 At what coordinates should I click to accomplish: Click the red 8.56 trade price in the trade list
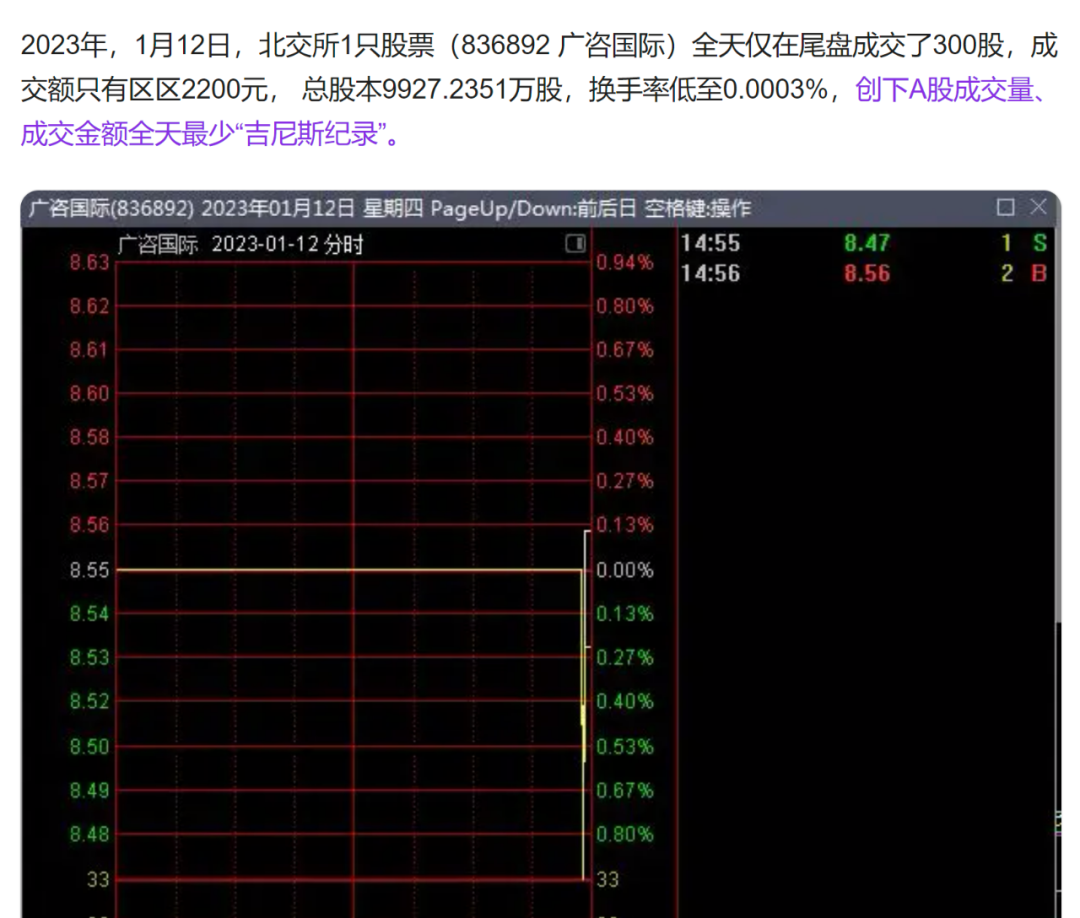point(867,273)
